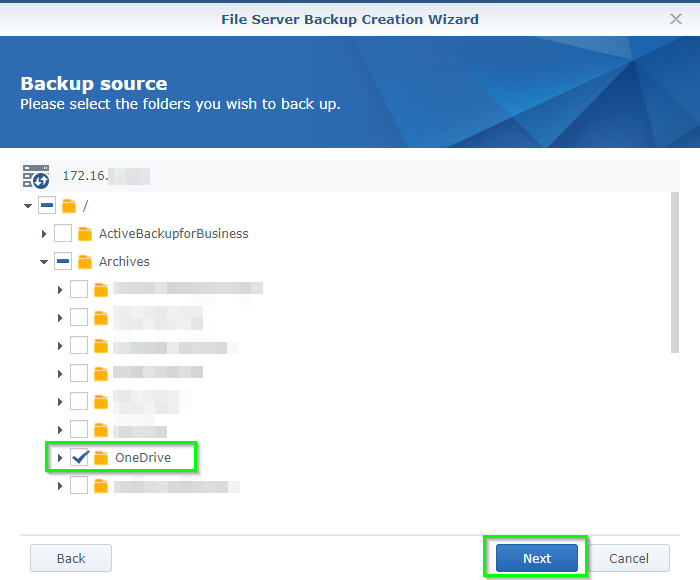
Task: Click the OneDrive folder icon
Action: click(101, 457)
